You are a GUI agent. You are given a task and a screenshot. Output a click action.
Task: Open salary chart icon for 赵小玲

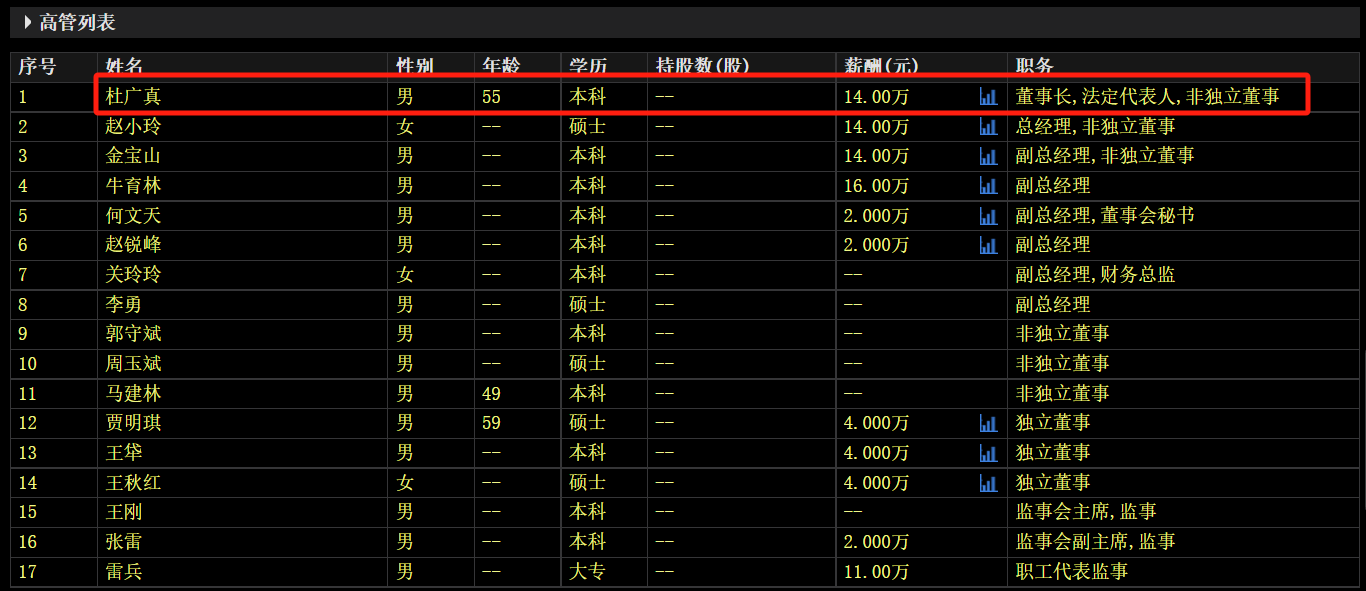pos(988,127)
